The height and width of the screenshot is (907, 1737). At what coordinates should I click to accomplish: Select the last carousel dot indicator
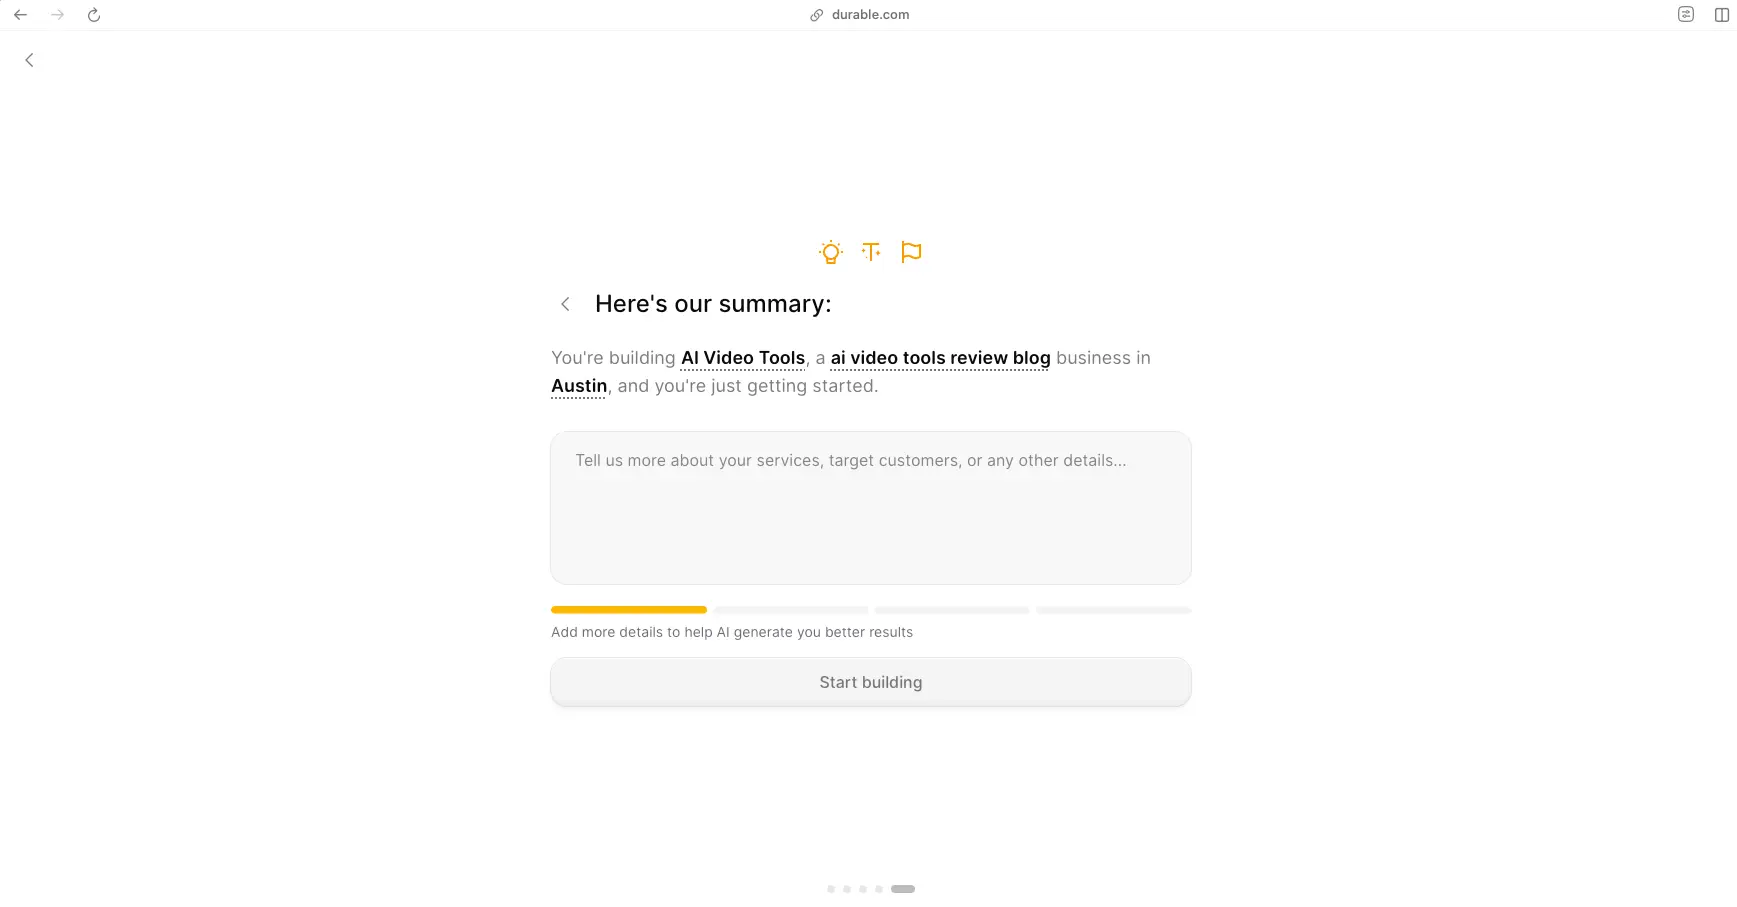903,888
